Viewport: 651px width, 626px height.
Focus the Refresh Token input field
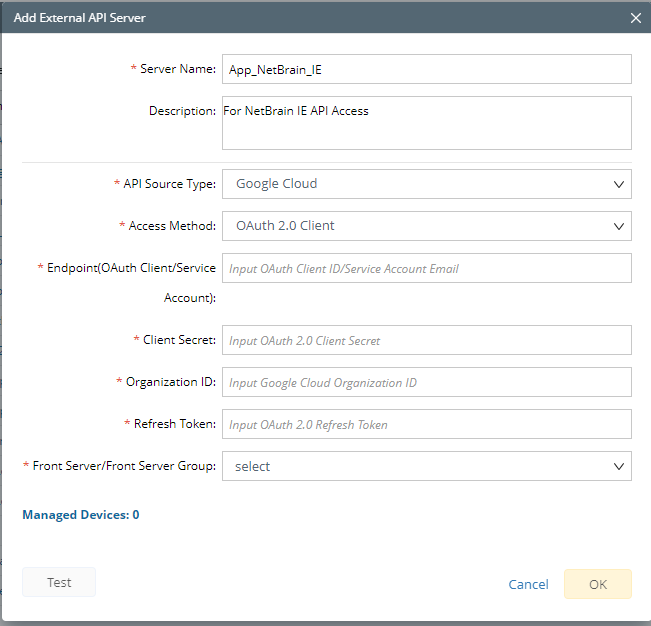[x=426, y=424]
